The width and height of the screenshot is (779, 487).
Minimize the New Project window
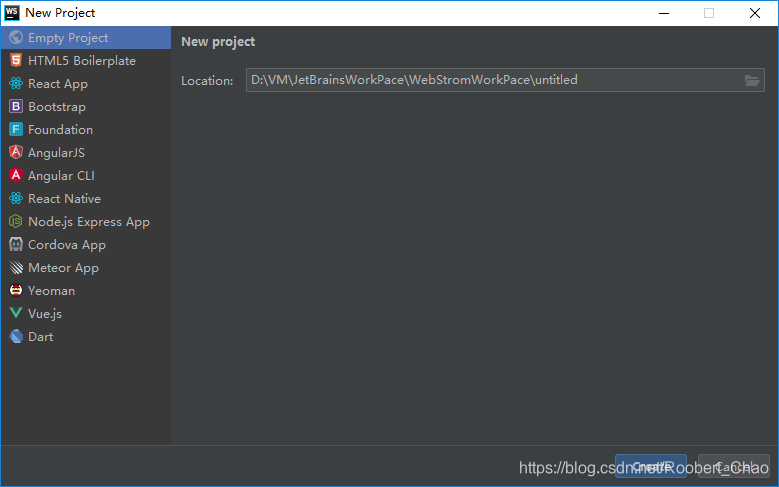pyautogui.click(x=664, y=13)
